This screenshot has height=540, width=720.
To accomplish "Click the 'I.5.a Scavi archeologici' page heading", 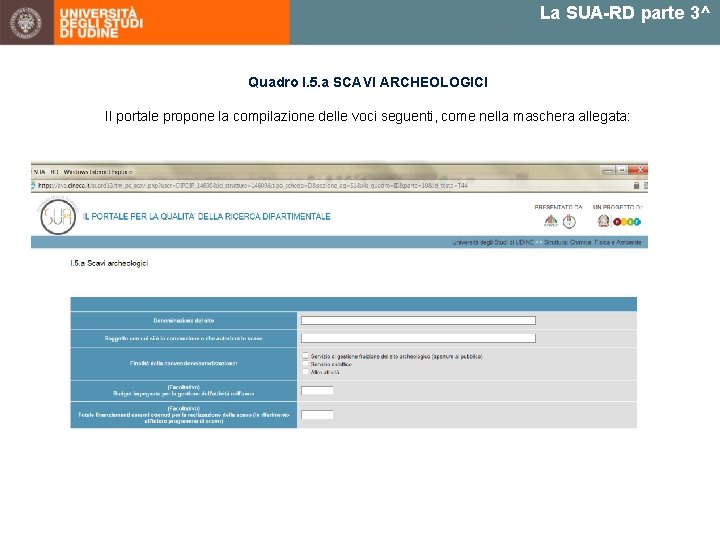I will tap(109, 263).
